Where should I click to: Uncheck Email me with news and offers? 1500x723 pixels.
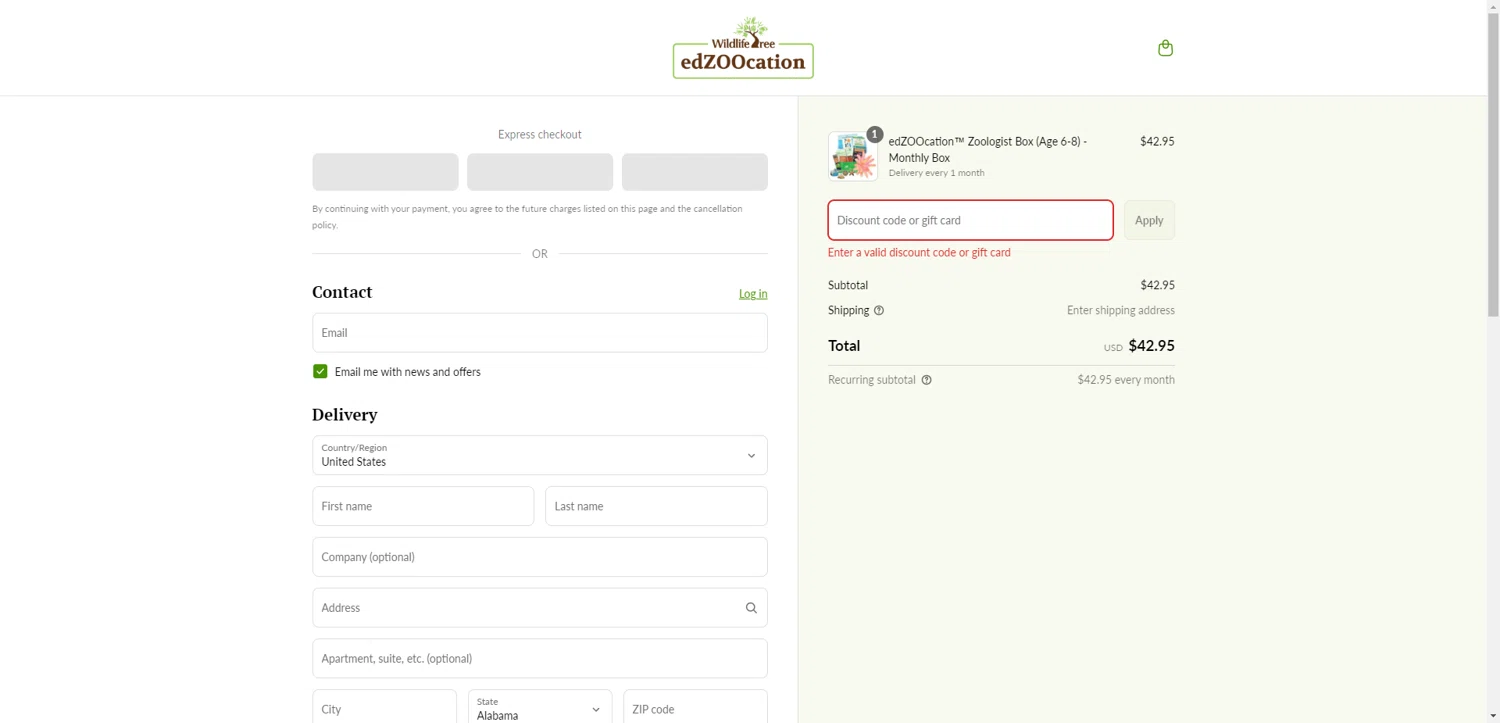320,371
